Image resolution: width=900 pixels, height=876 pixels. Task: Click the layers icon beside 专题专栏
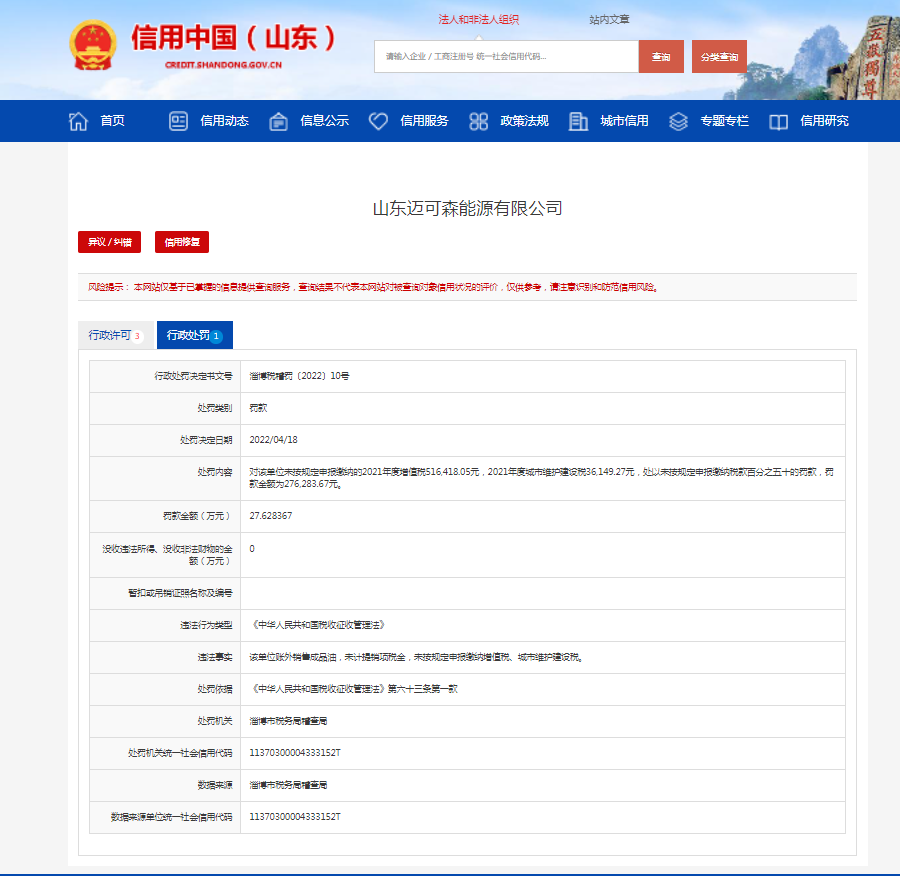[x=678, y=121]
